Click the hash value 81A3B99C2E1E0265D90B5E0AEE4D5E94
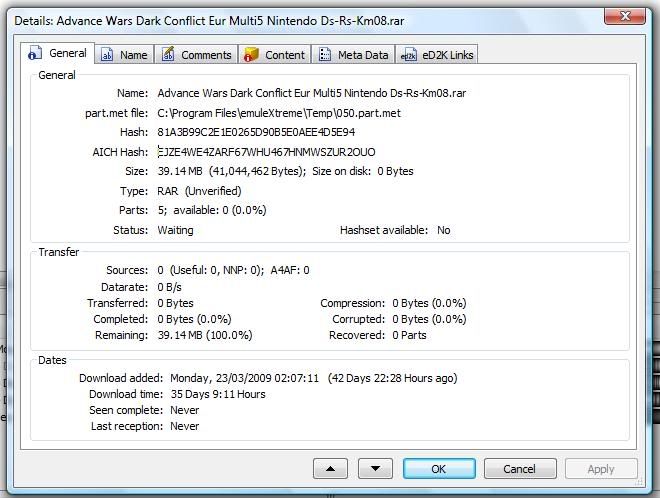Image resolution: width=660 pixels, height=498 pixels. pyautogui.click(x=256, y=132)
